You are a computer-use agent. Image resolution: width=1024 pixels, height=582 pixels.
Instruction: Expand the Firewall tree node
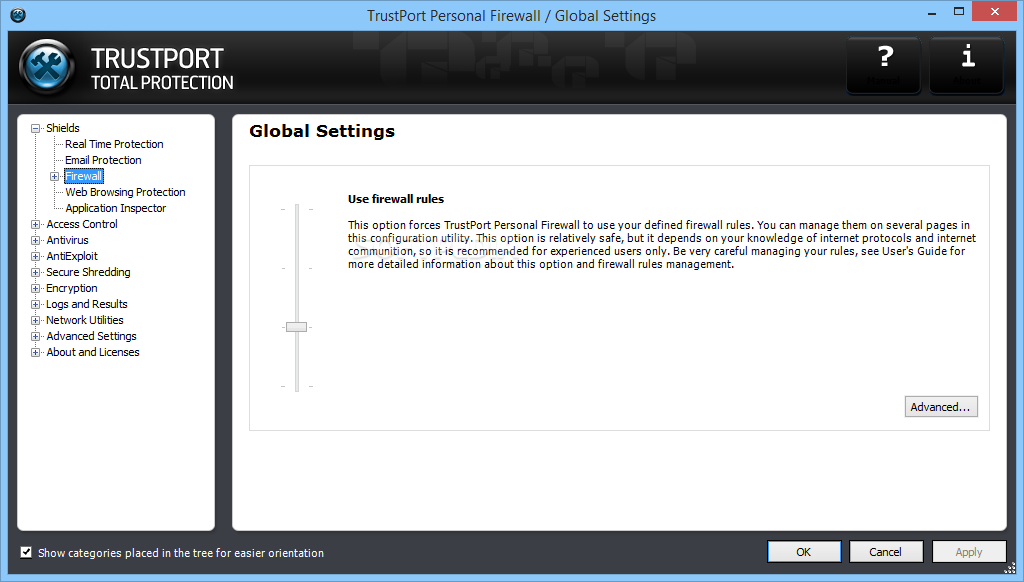(55, 176)
